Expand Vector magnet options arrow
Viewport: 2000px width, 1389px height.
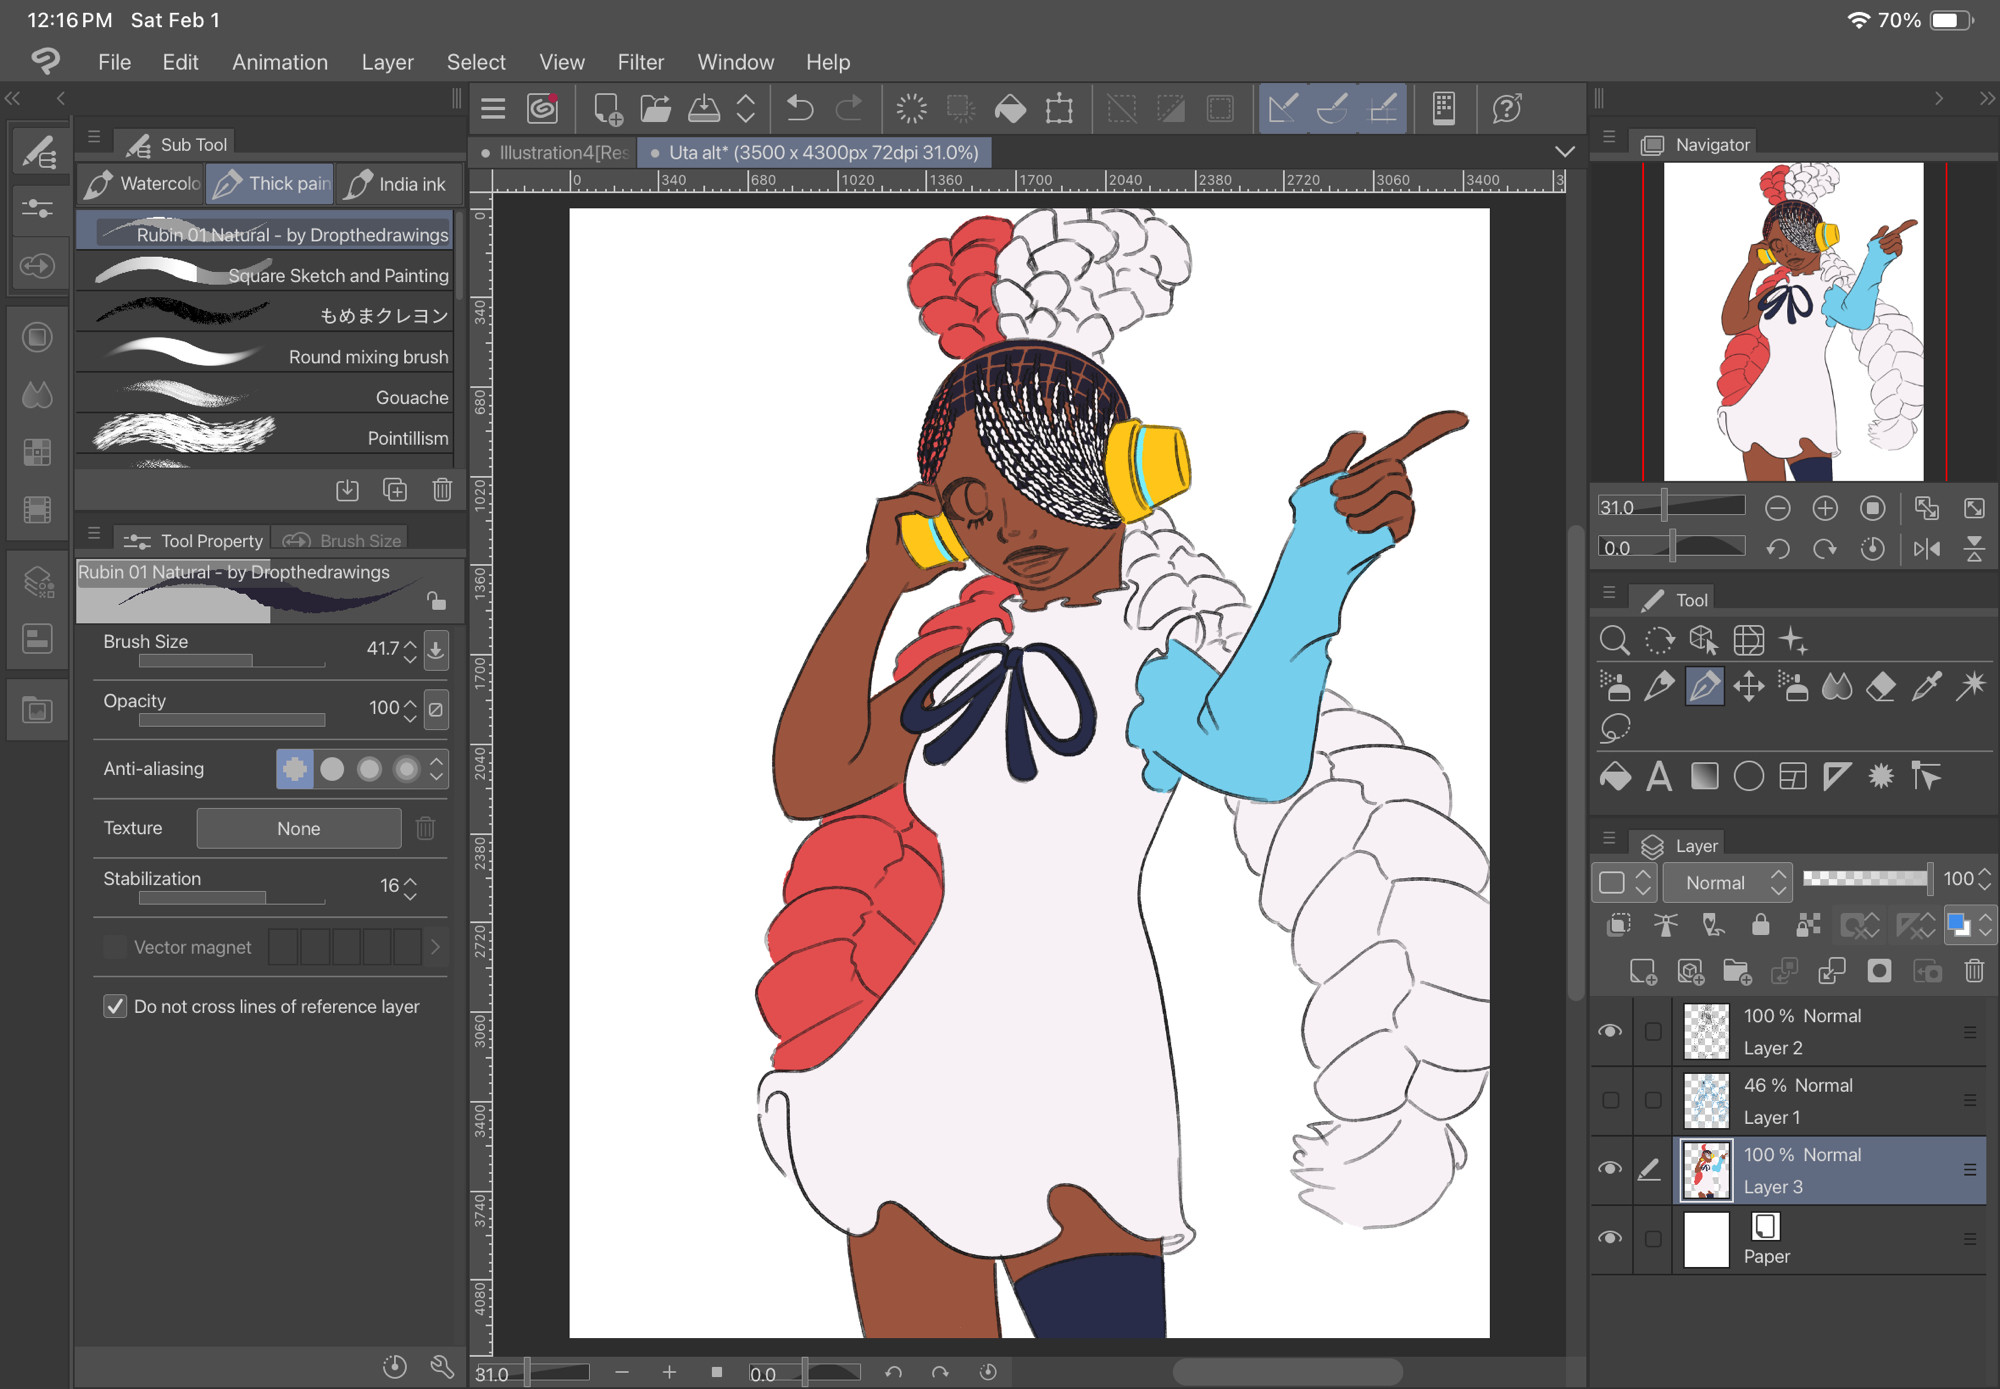(435, 947)
